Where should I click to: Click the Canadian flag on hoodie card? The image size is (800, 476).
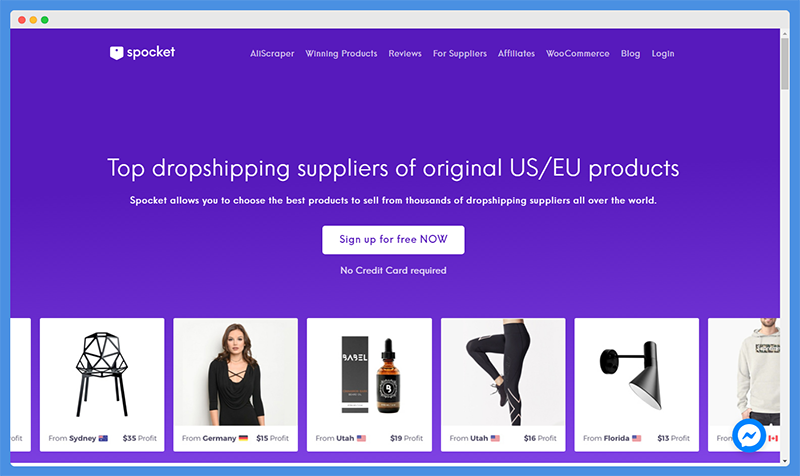pyautogui.click(x=773, y=438)
